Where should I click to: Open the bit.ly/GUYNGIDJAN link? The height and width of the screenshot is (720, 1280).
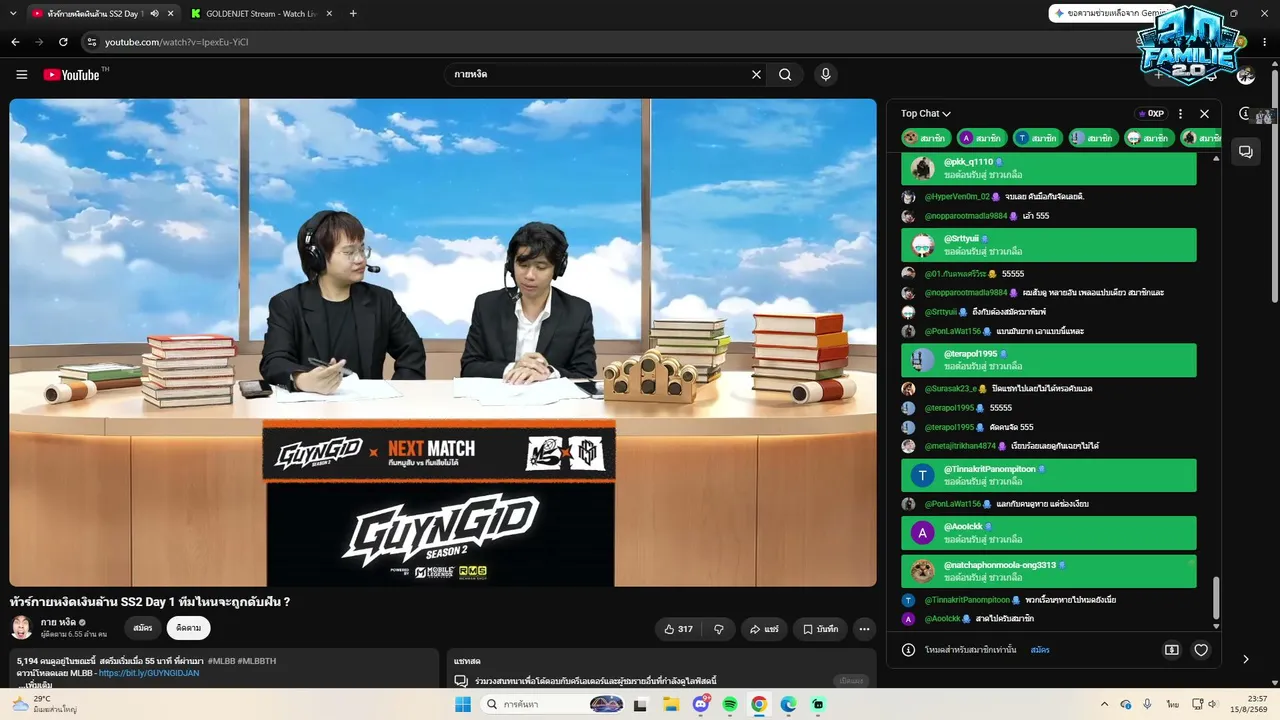149,673
